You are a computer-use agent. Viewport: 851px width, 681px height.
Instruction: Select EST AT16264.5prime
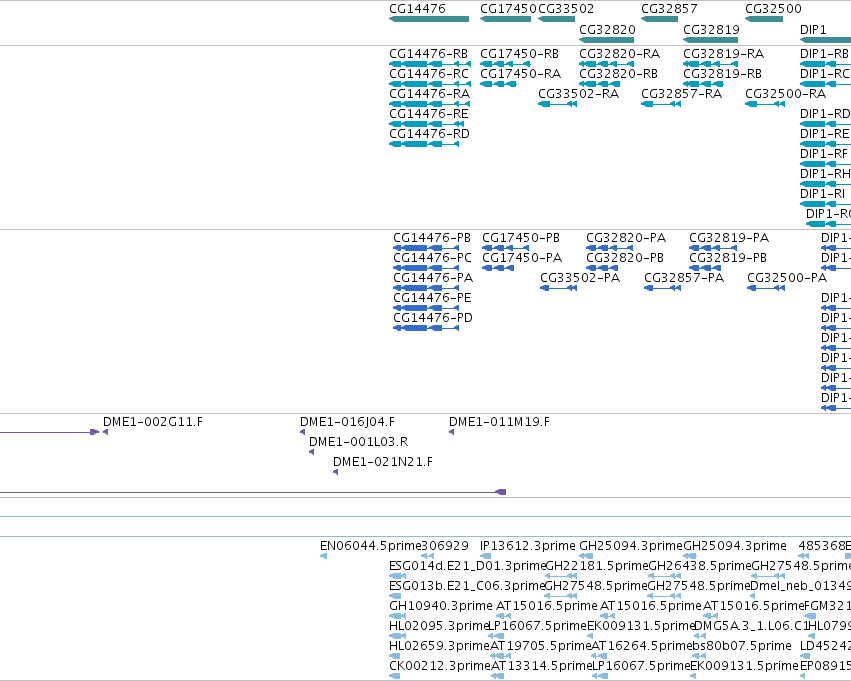(x=599, y=656)
